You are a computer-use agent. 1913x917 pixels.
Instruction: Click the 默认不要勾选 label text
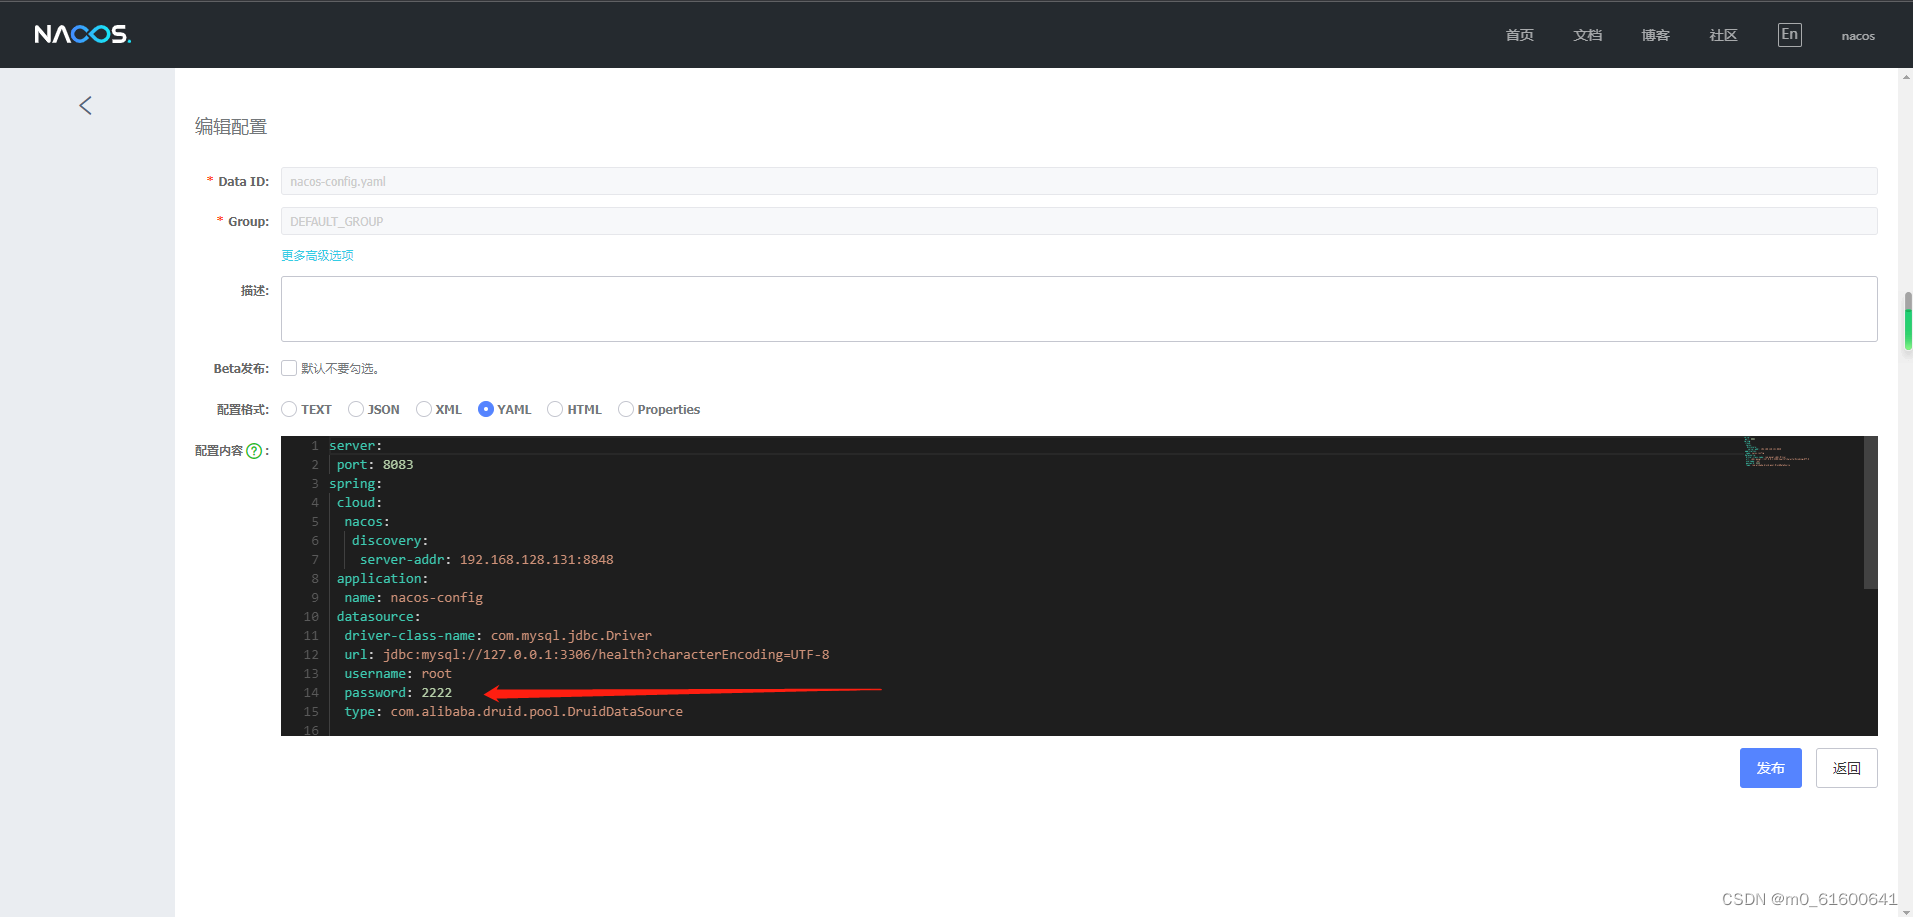tap(340, 369)
